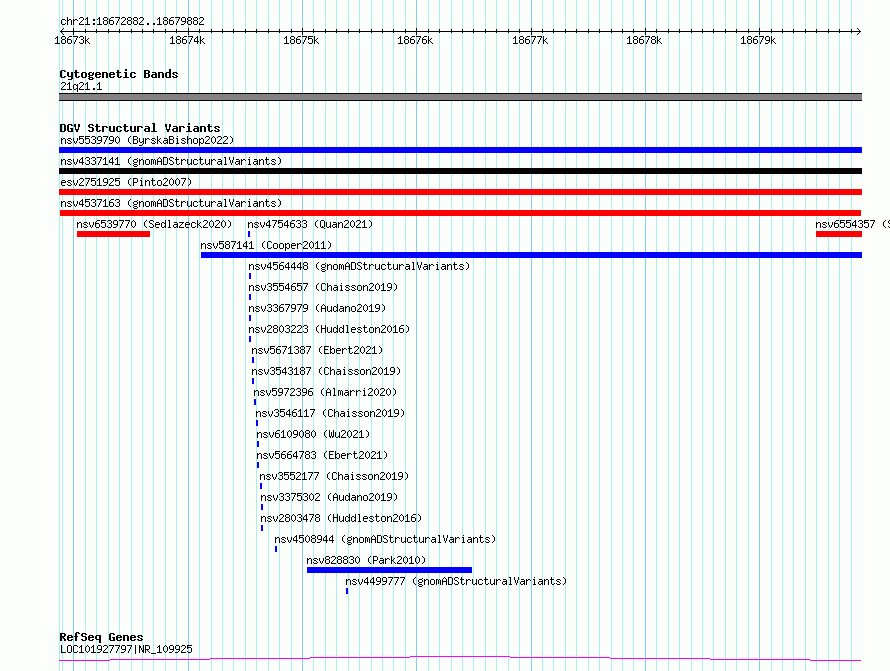Open nsv3552177 (Chaisson2019) entry
890x671 pixels.
(334, 476)
